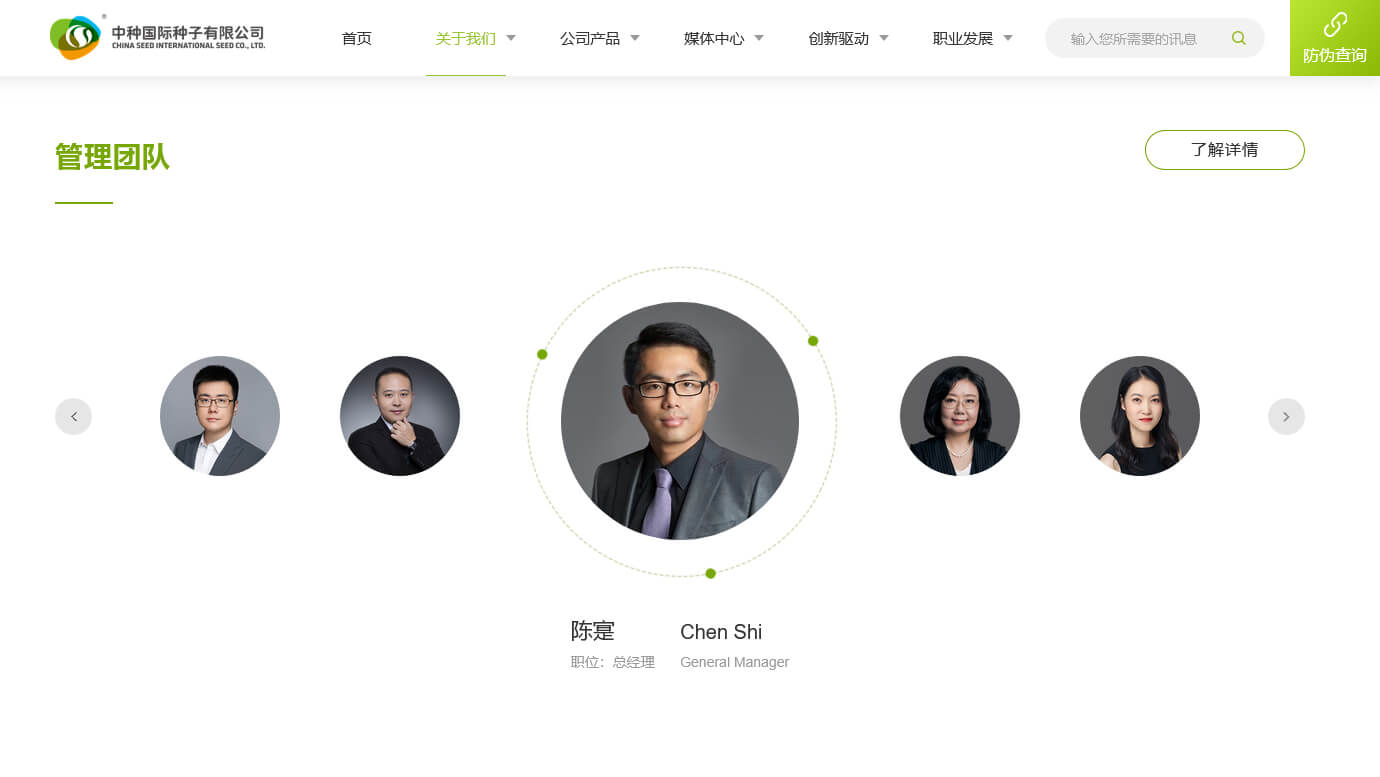Expand the 职业发展 dropdown arrow
Image resolution: width=1380 pixels, height=777 pixels.
[1008, 38]
